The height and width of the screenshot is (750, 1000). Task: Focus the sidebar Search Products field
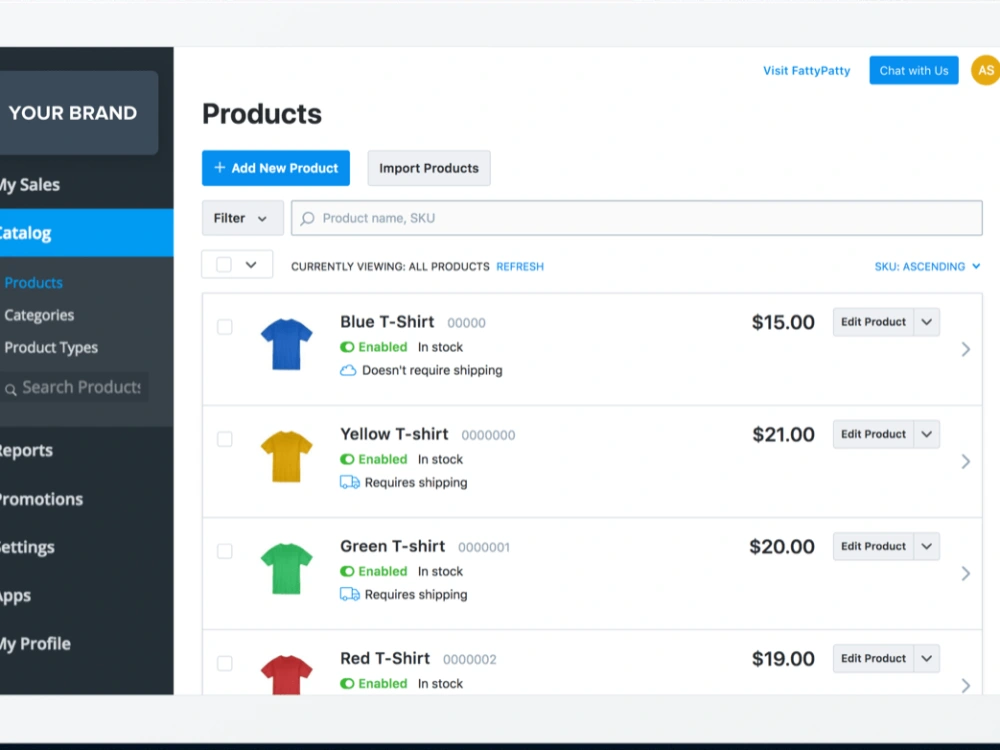[74, 387]
